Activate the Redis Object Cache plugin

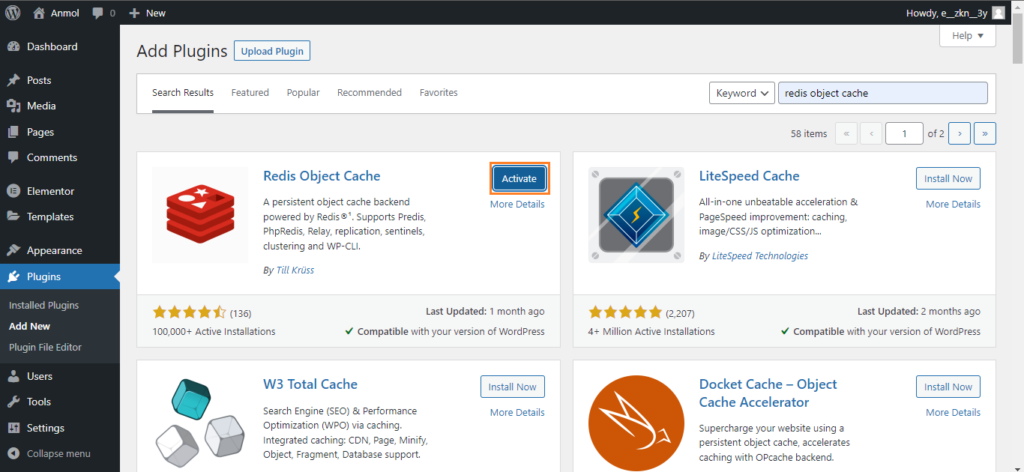[519, 178]
